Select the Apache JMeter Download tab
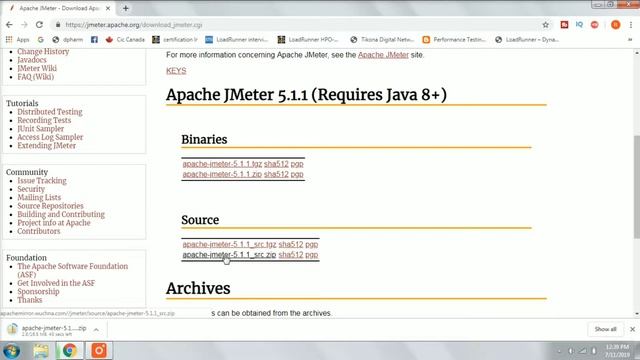Viewport: 640px width, 360px height. [x=60, y=8]
